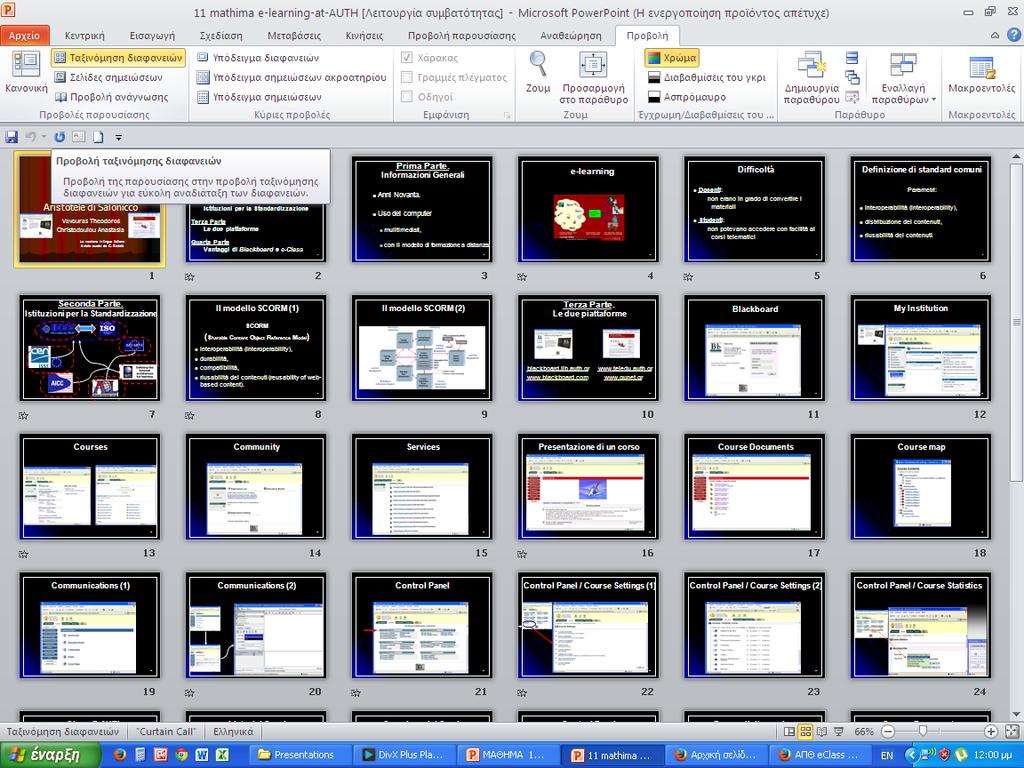Click the Redo/repeat icon in quick access toolbar
This screenshot has width=1024, height=768.
(59, 137)
